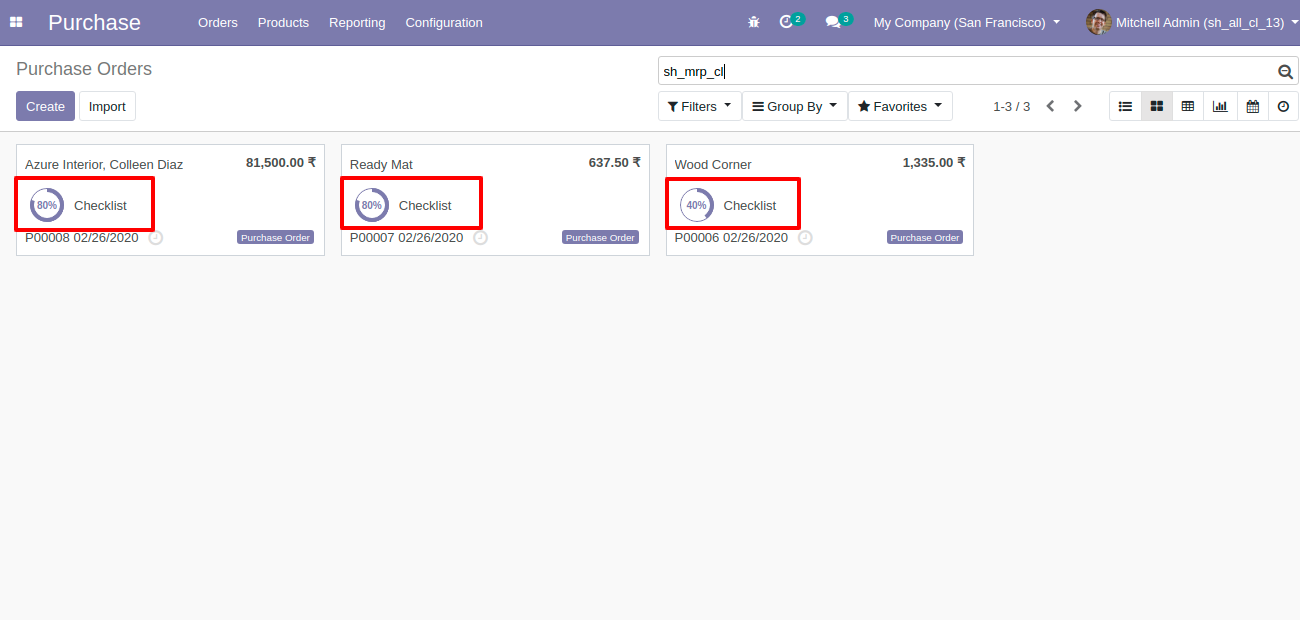This screenshot has height=620, width=1300.
Task: Click Mitchell Admin avatar picture
Action: (1099, 22)
